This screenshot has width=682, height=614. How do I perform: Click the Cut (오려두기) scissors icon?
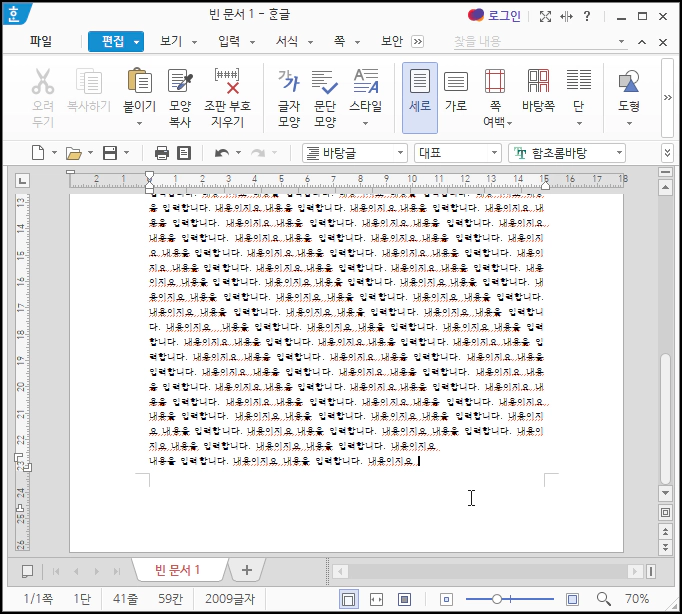[43, 82]
